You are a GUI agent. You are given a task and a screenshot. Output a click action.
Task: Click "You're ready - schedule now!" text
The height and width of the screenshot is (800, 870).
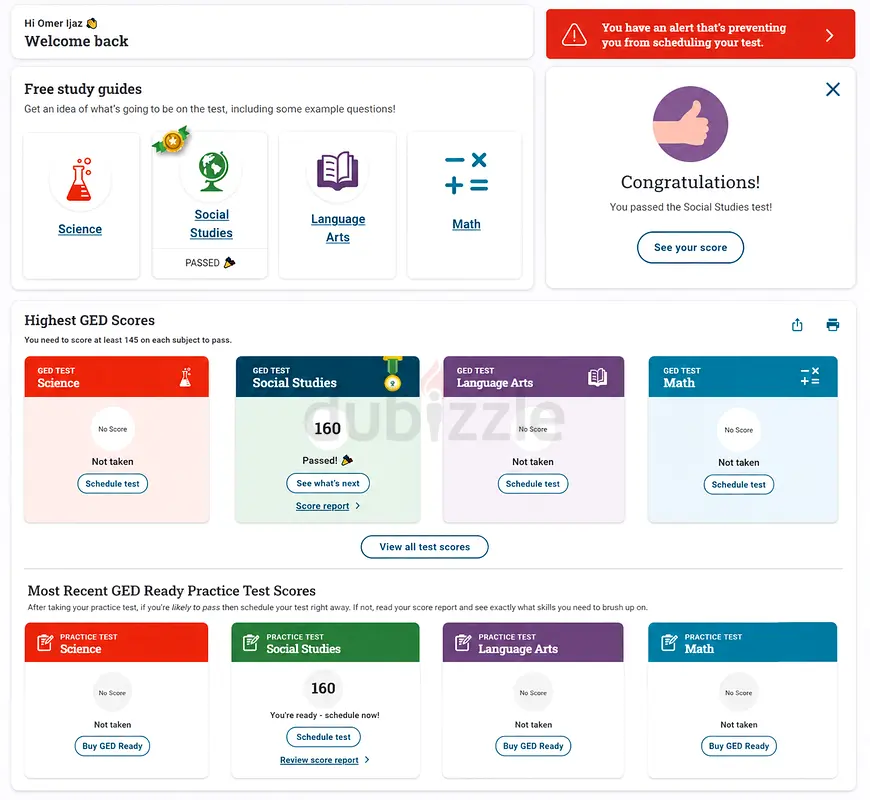[x=325, y=715]
